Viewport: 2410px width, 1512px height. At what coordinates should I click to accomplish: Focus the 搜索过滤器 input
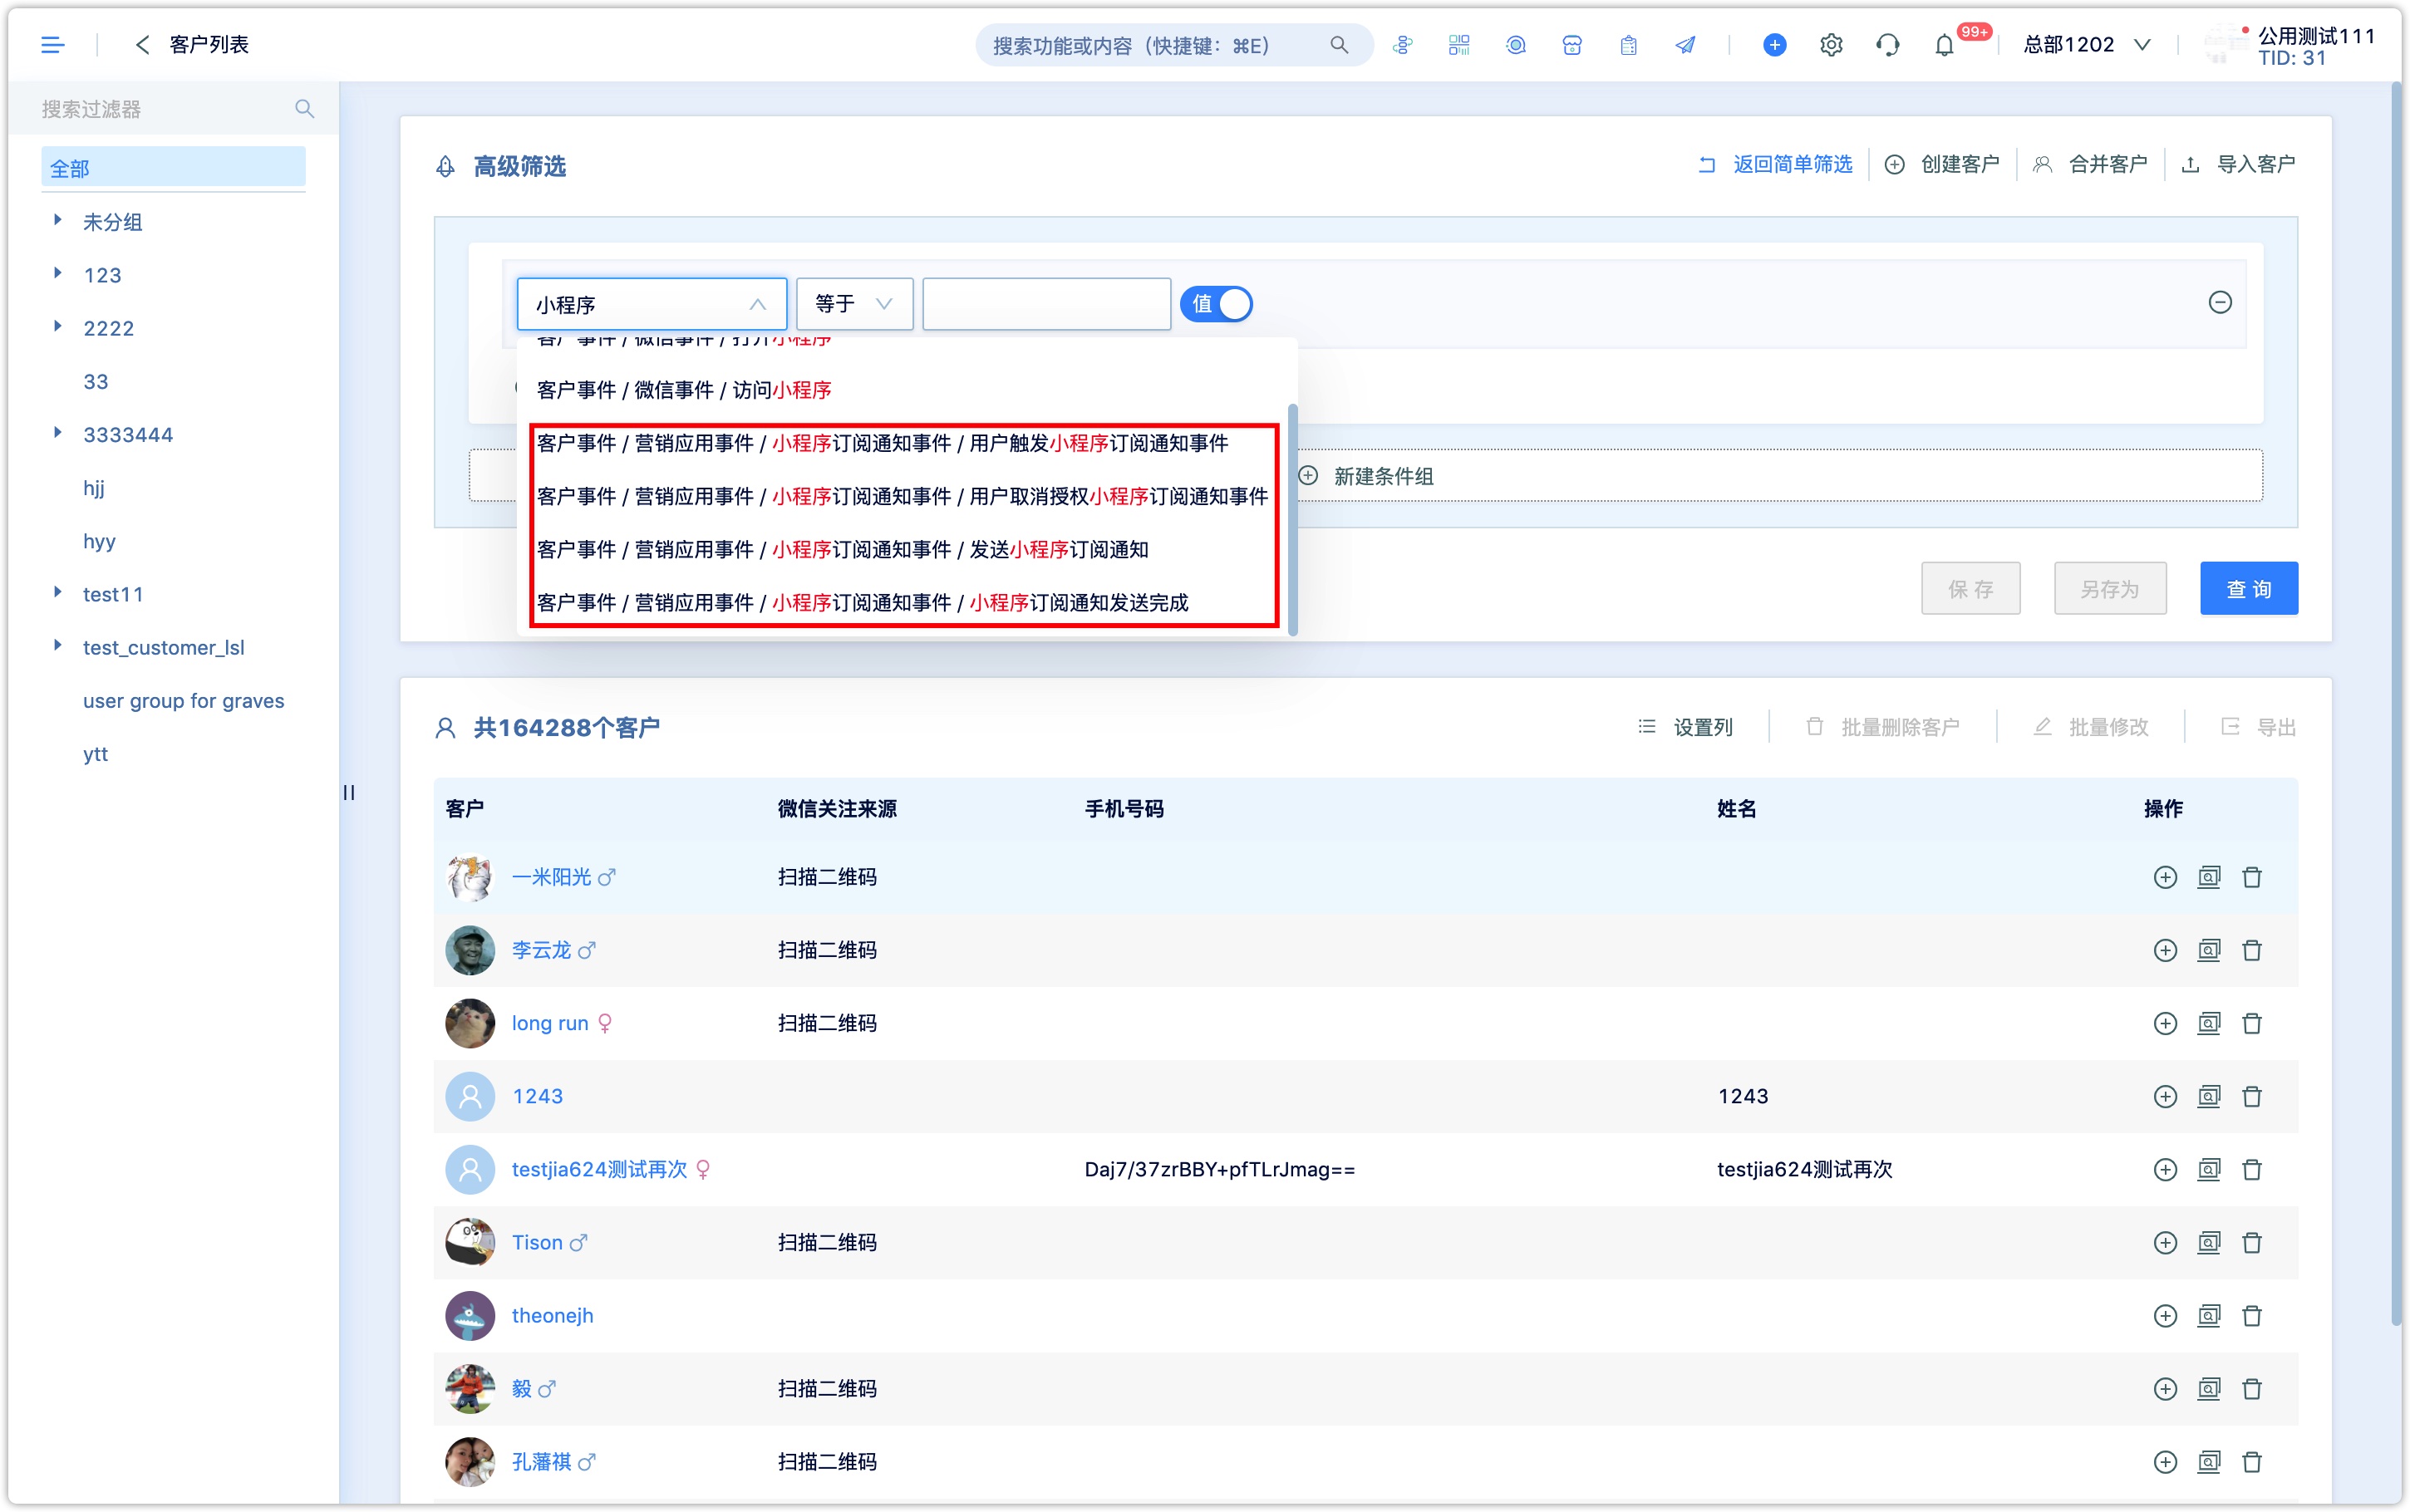(160, 109)
